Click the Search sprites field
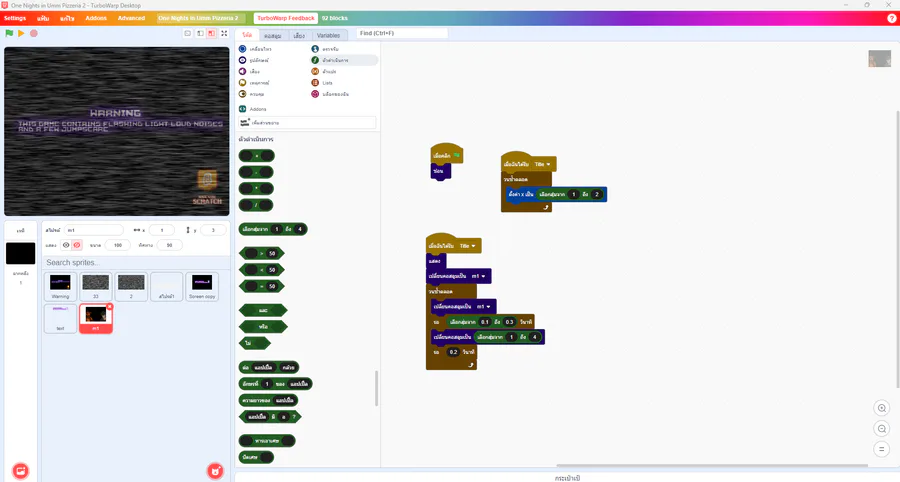Image resolution: width=900 pixels, height=482 pixels. tap(136, 262)
